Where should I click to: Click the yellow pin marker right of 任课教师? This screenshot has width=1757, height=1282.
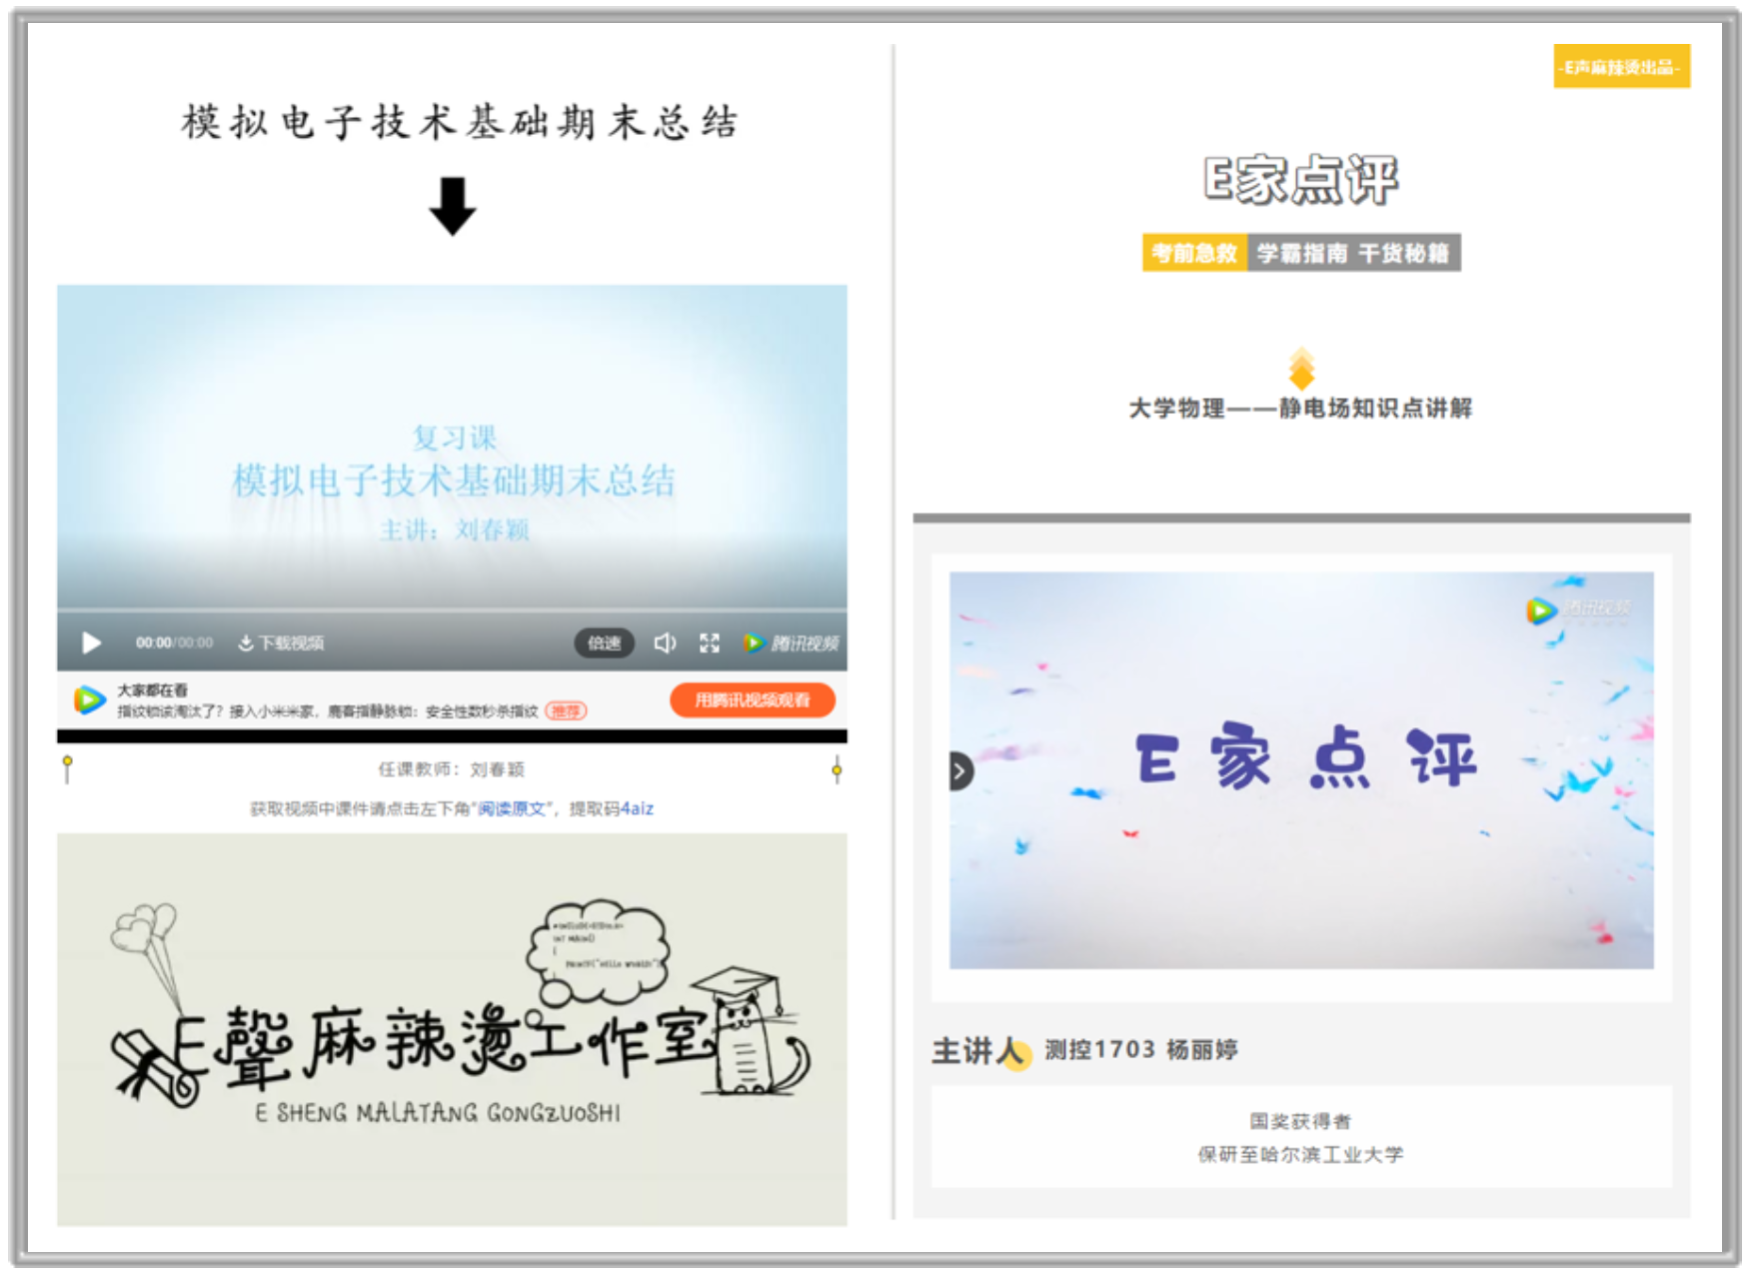837,769
